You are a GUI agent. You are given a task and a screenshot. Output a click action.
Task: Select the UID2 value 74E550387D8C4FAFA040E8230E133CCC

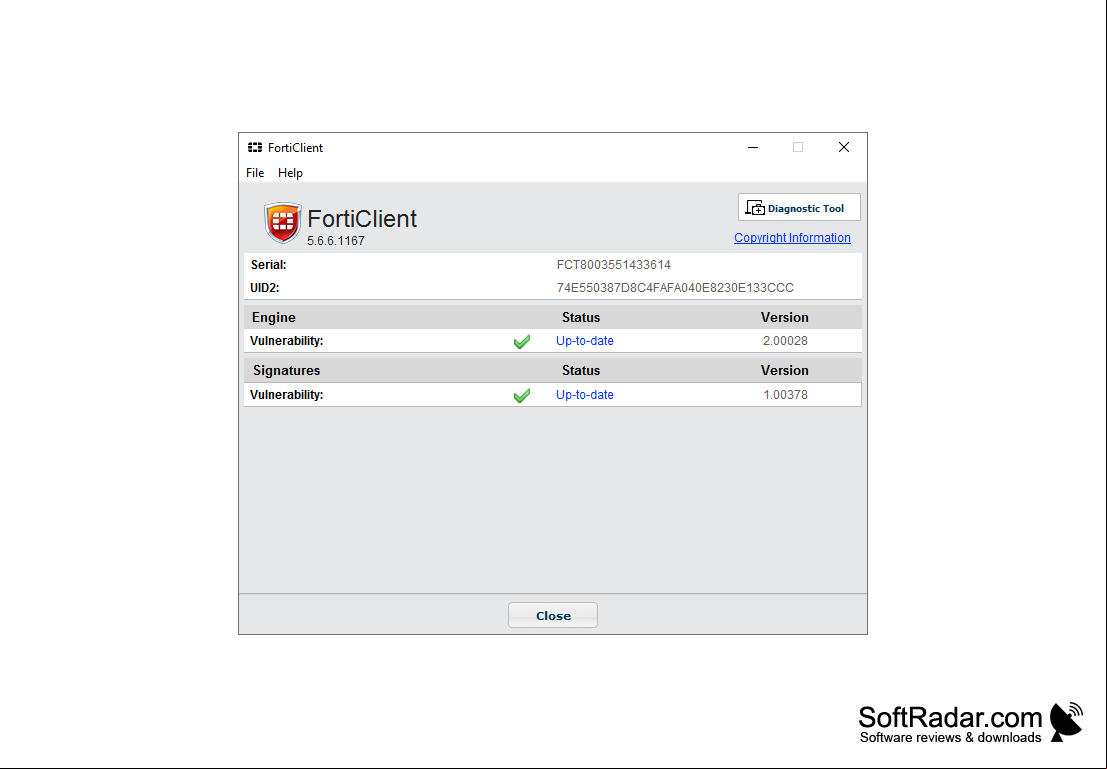(675, 288)
